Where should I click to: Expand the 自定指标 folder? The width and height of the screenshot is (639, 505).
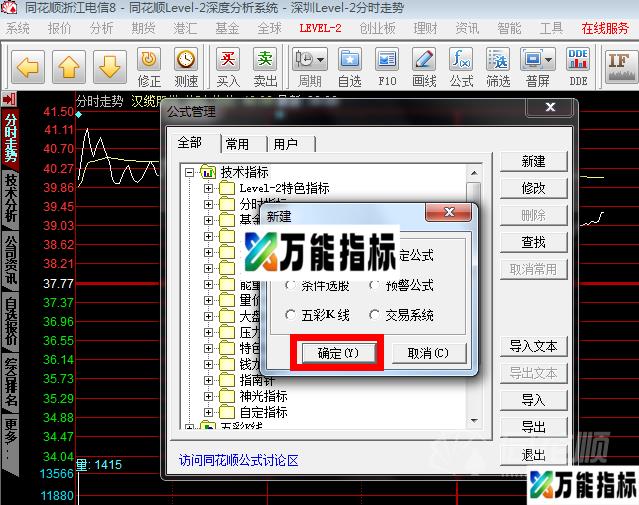[208, 412]
